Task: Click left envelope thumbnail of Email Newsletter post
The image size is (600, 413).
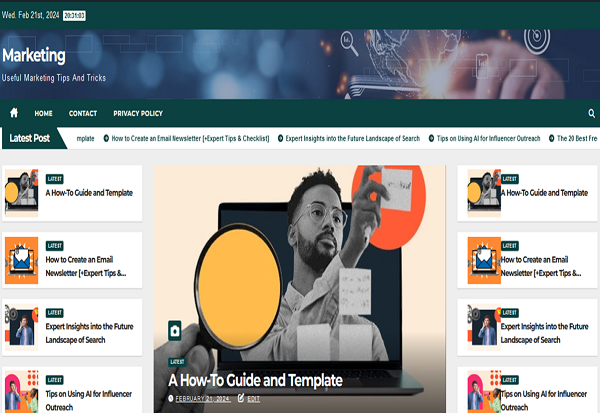Action: (x=21, y=260)
